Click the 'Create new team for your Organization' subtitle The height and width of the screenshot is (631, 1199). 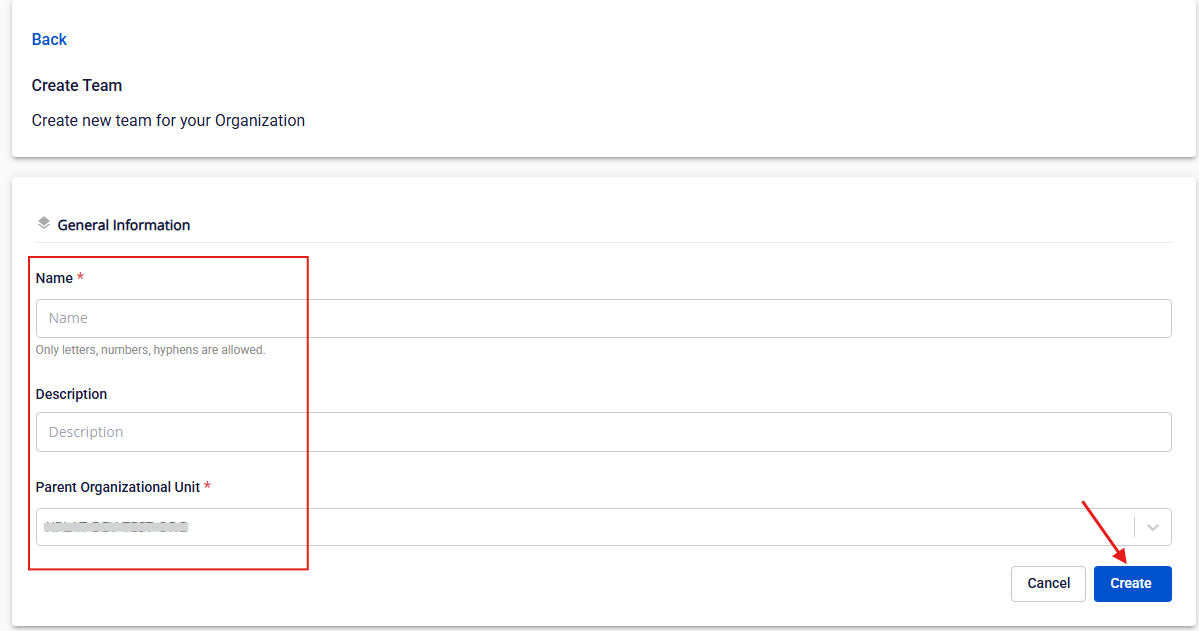click(x=168, y=120)
